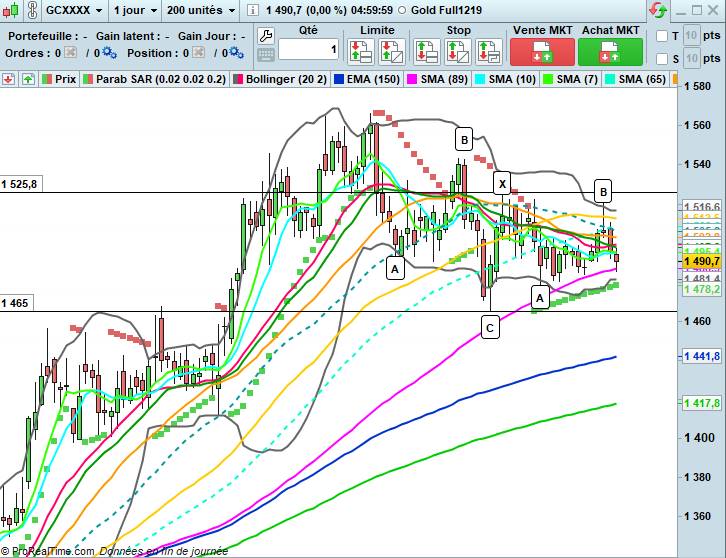Image resolution: width=726 pixels, height=558 pixels.
Task: Click the green up-arrow indicator icon
Action: [28, 79]
